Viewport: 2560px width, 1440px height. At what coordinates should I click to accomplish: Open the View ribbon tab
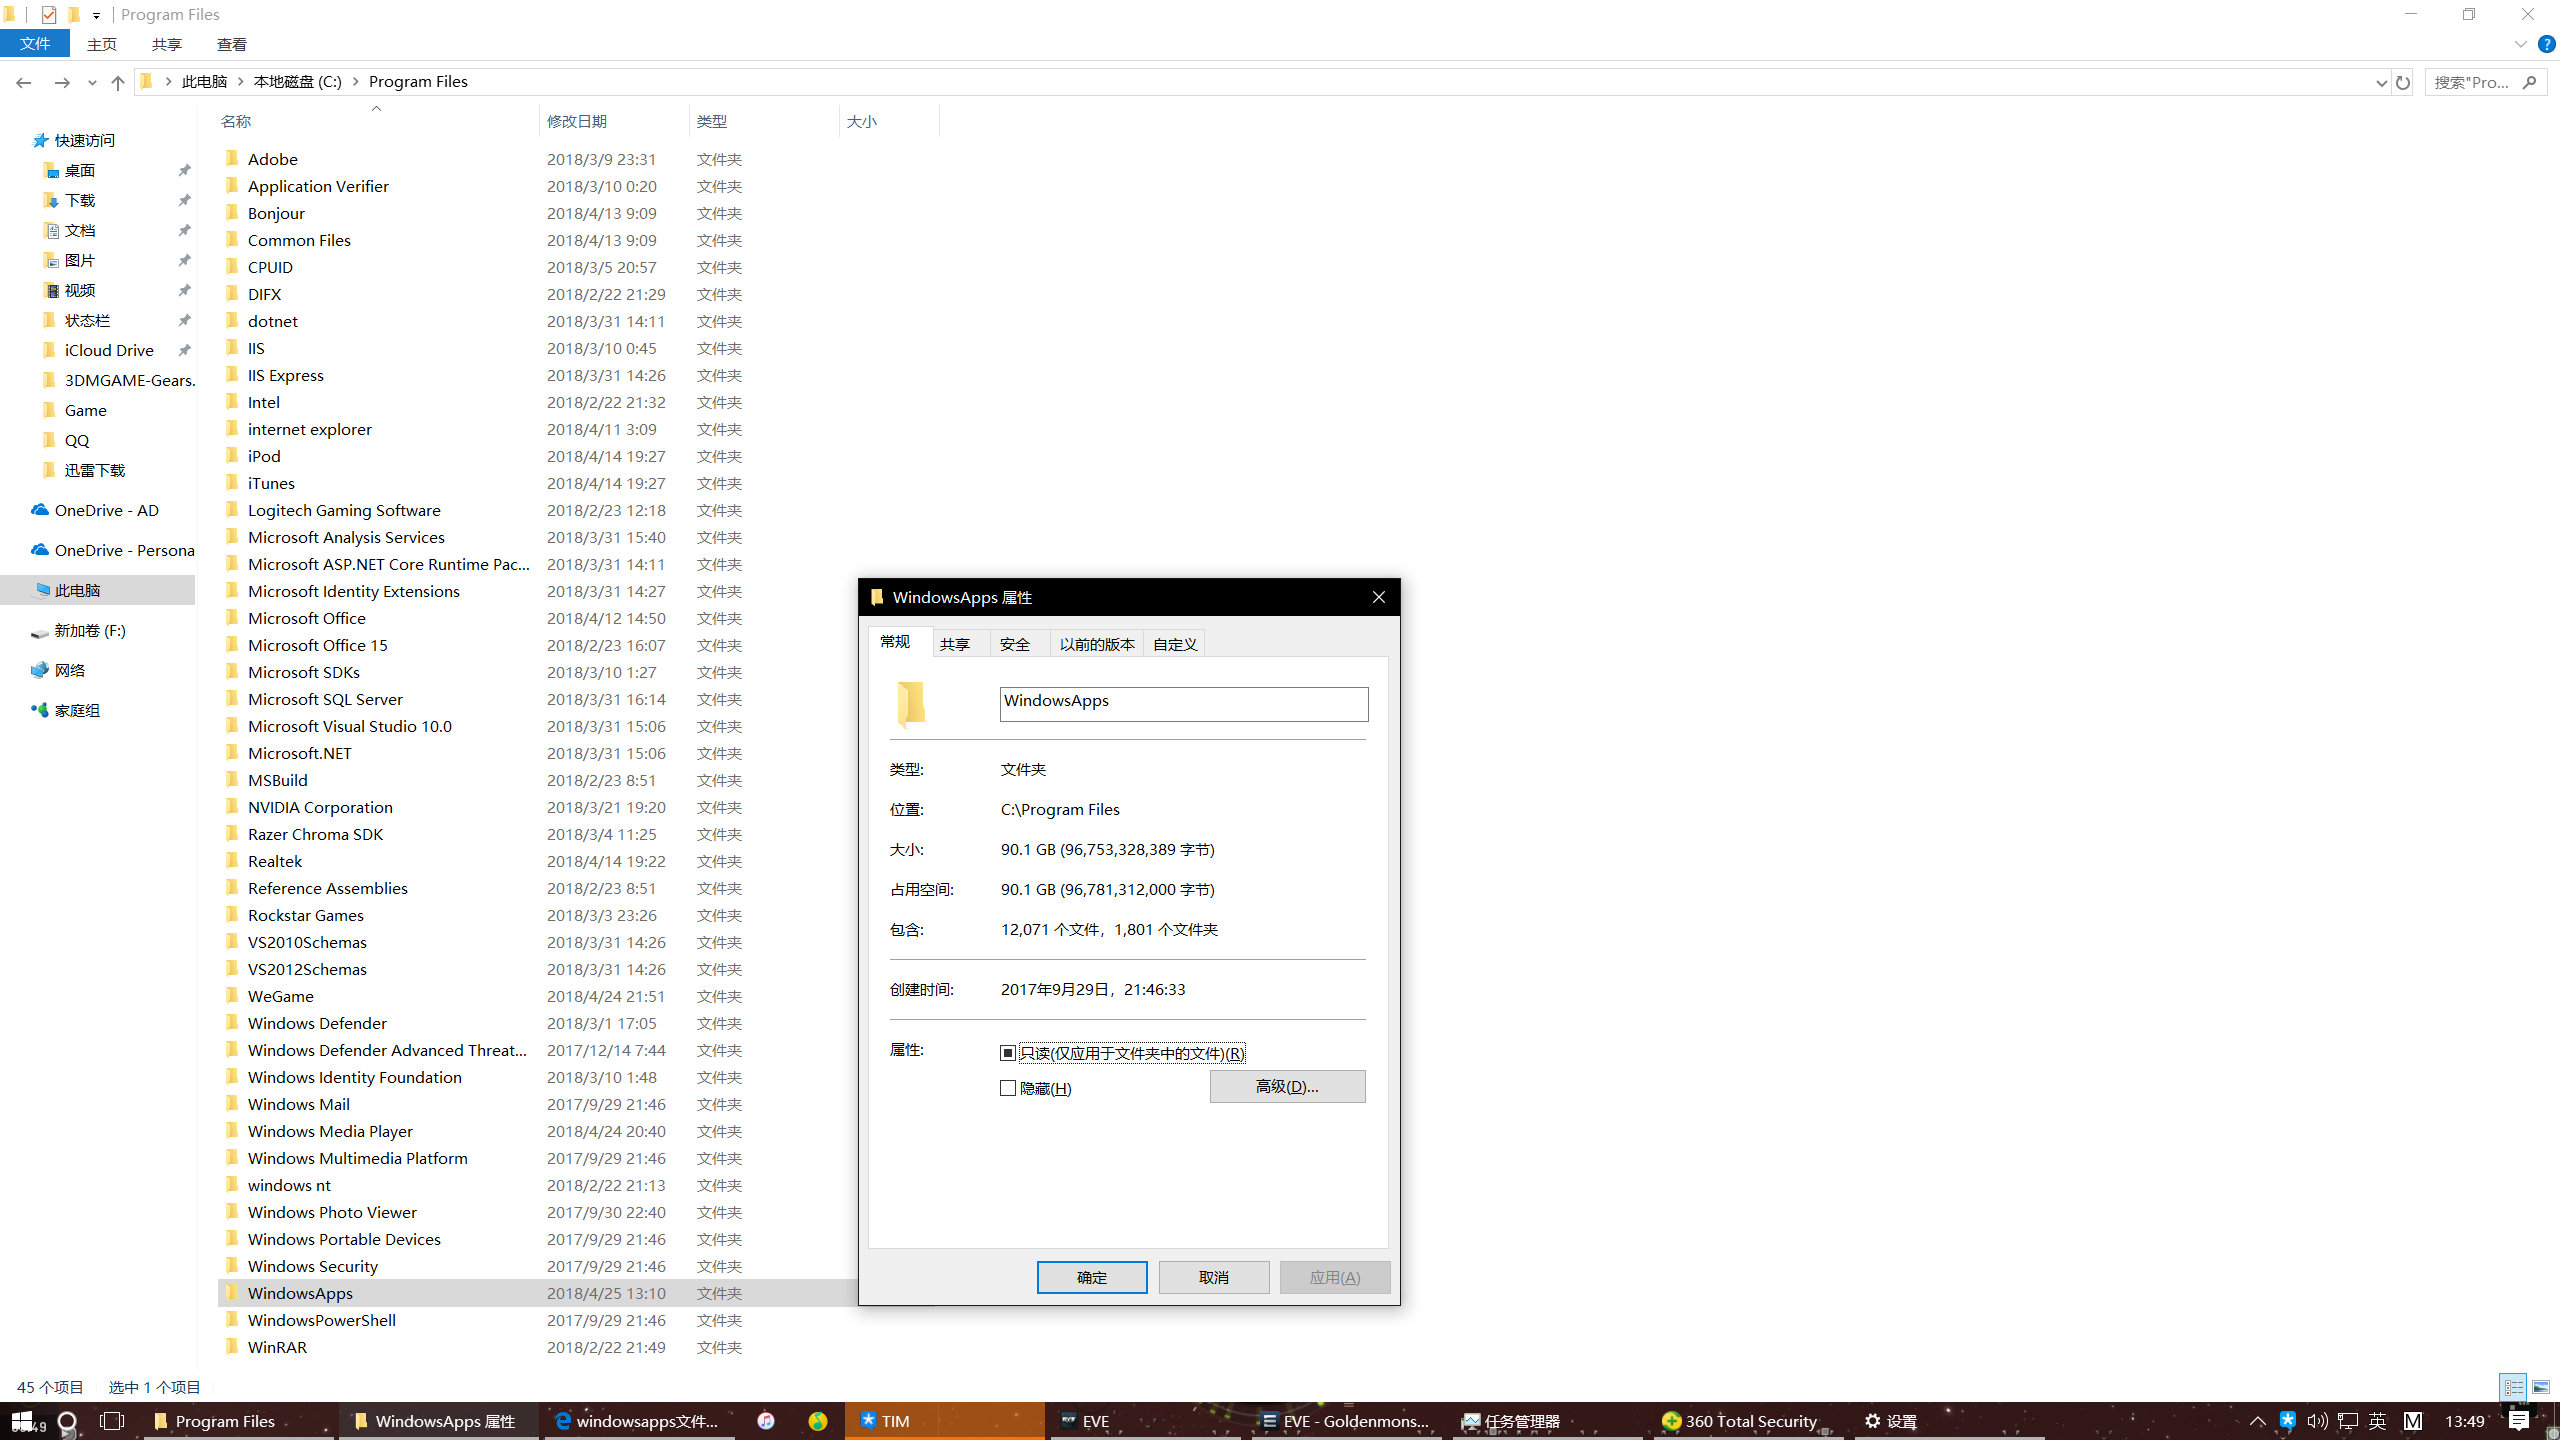[x=231, y=44]
